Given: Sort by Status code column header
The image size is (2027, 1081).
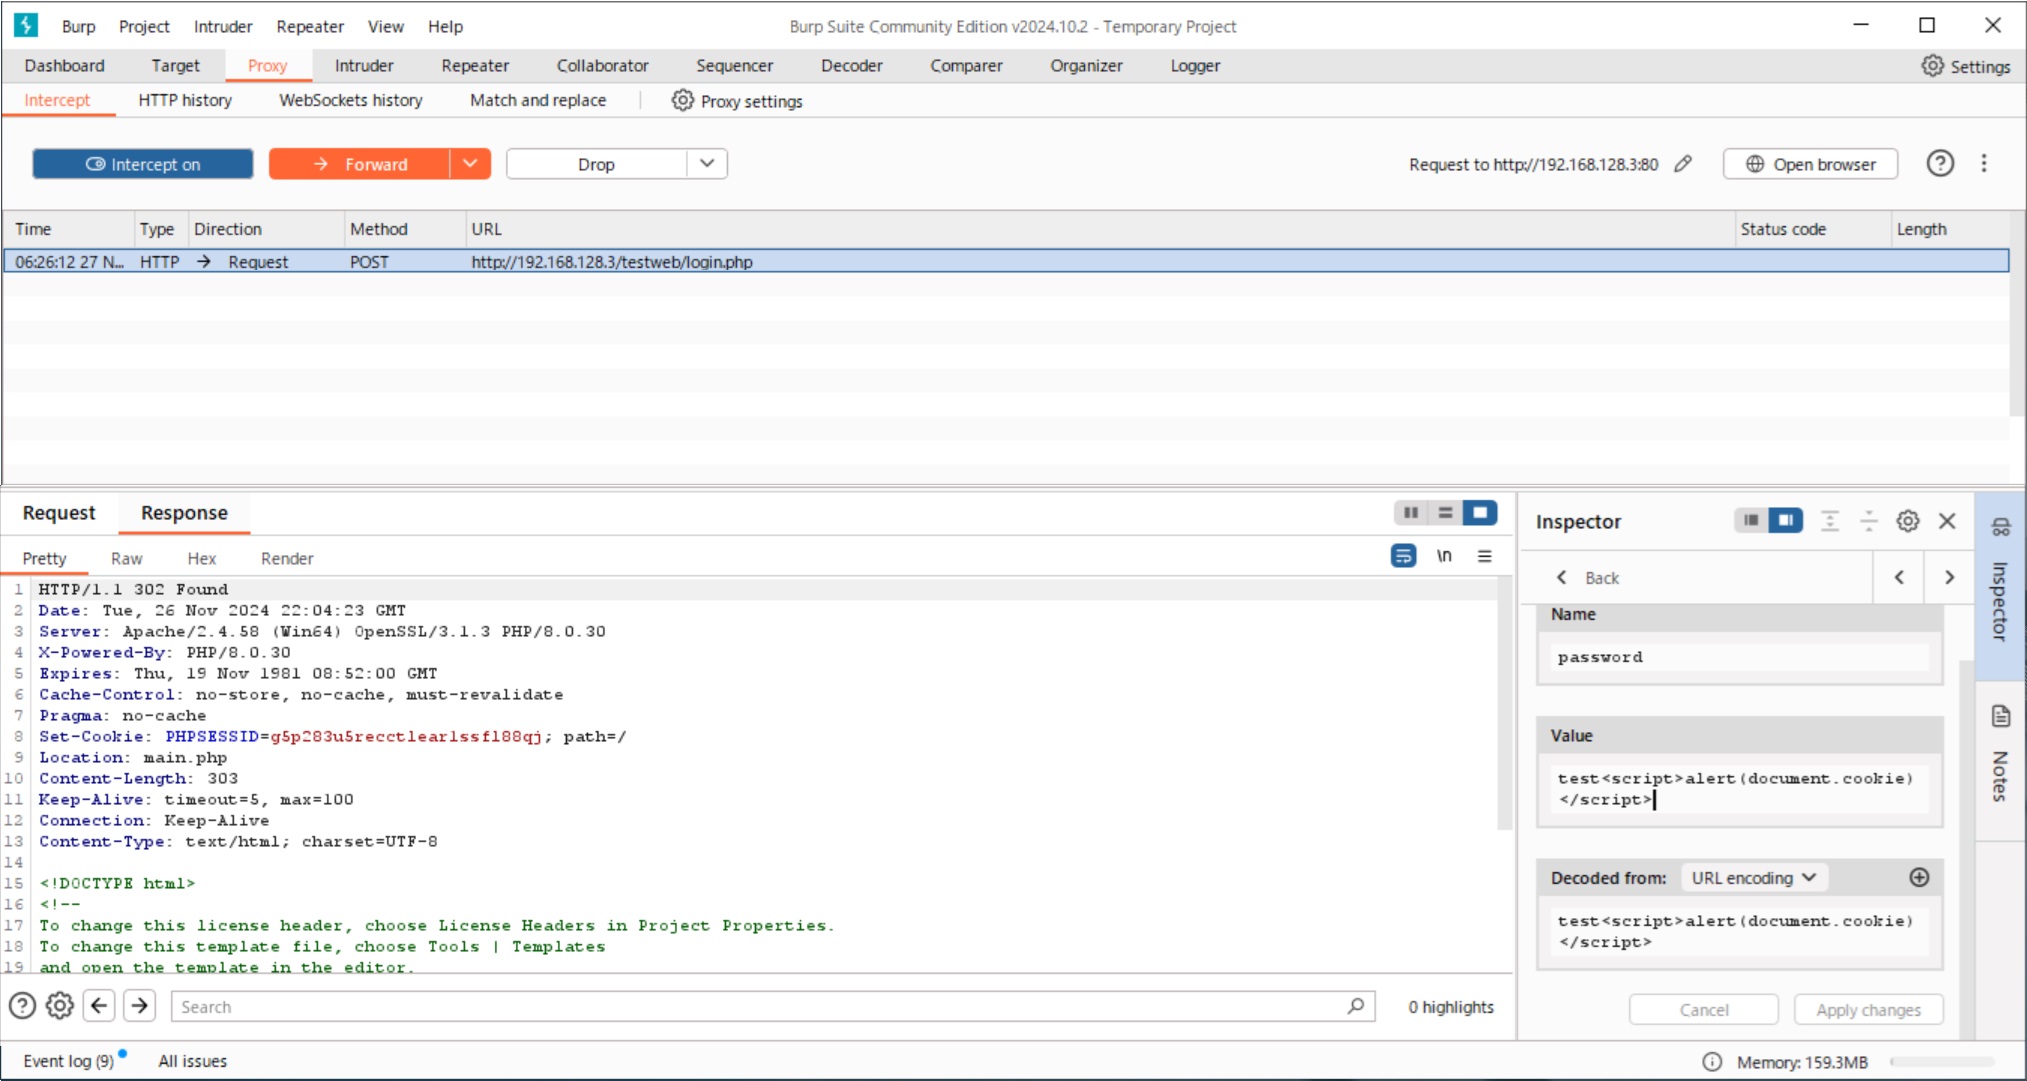Looking at the screenshot, I should (x=1811, y=229).
